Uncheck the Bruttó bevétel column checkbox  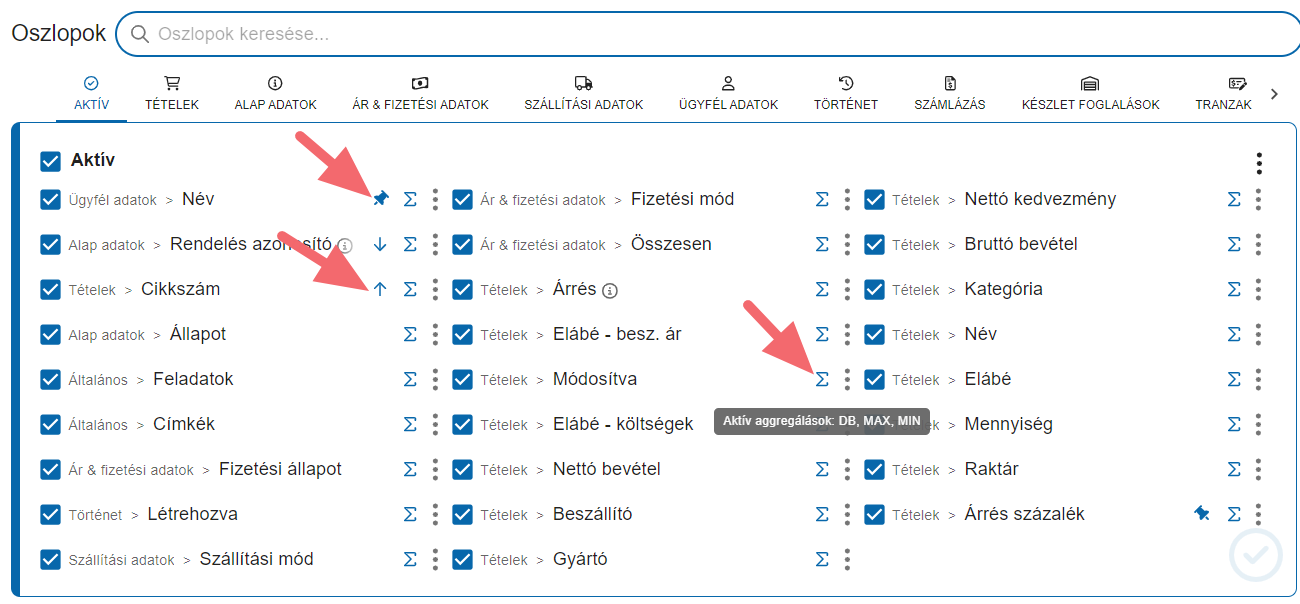(x=875, y=244)
